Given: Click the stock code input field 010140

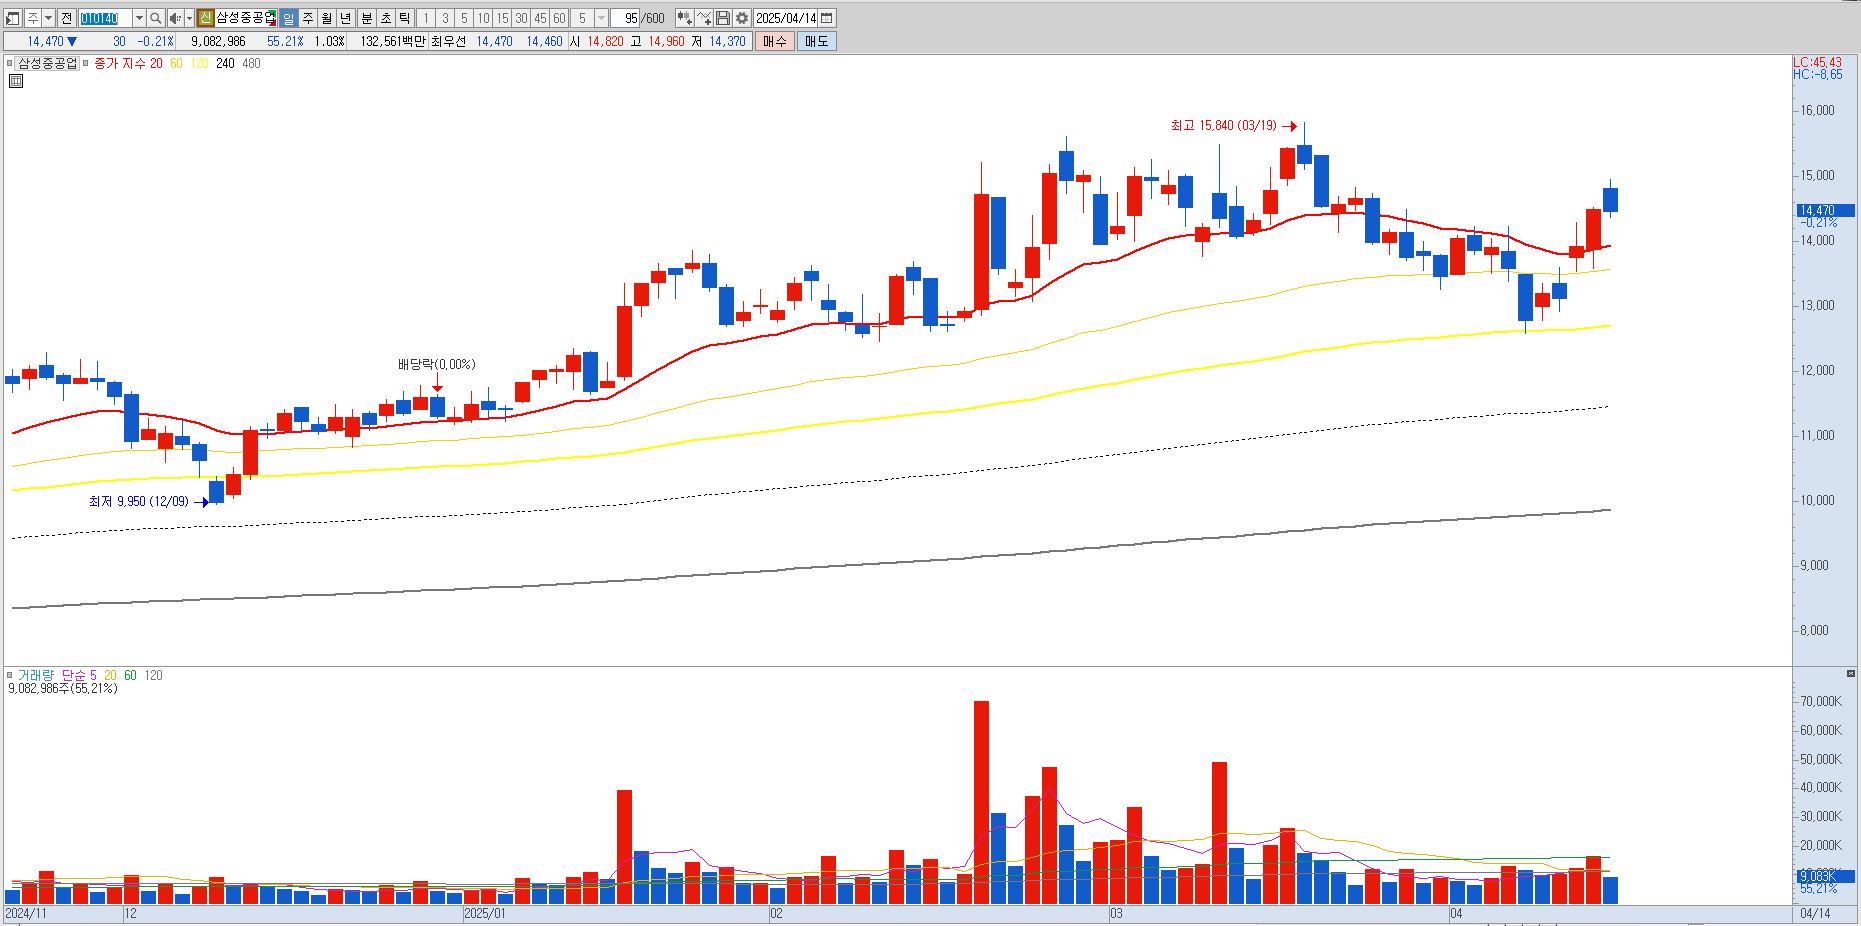Looking at the screenshot, I should pos(105,18).
